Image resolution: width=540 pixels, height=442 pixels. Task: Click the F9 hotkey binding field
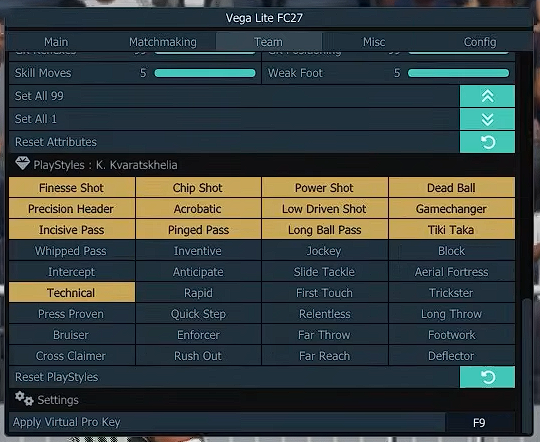tap(480, 422)
